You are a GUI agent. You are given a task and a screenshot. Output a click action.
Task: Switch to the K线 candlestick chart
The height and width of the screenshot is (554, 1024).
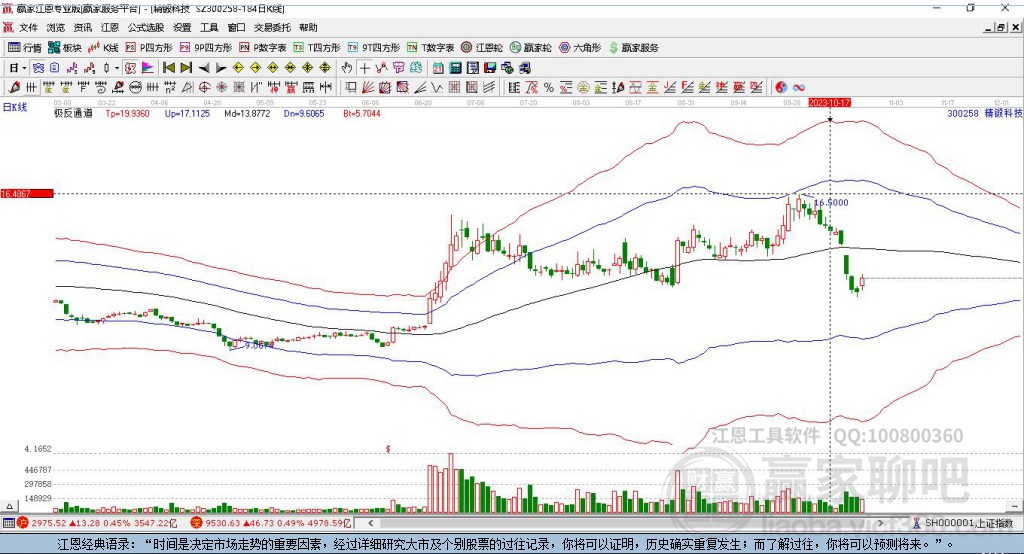tap(103, 48)
